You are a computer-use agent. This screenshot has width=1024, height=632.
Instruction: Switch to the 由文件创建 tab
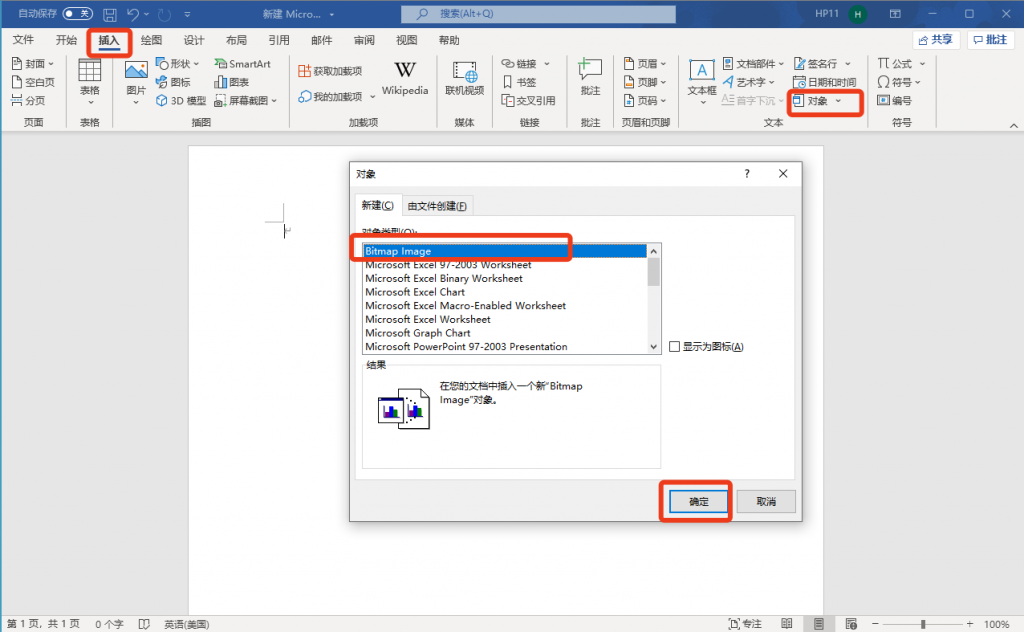click(438, 206)
